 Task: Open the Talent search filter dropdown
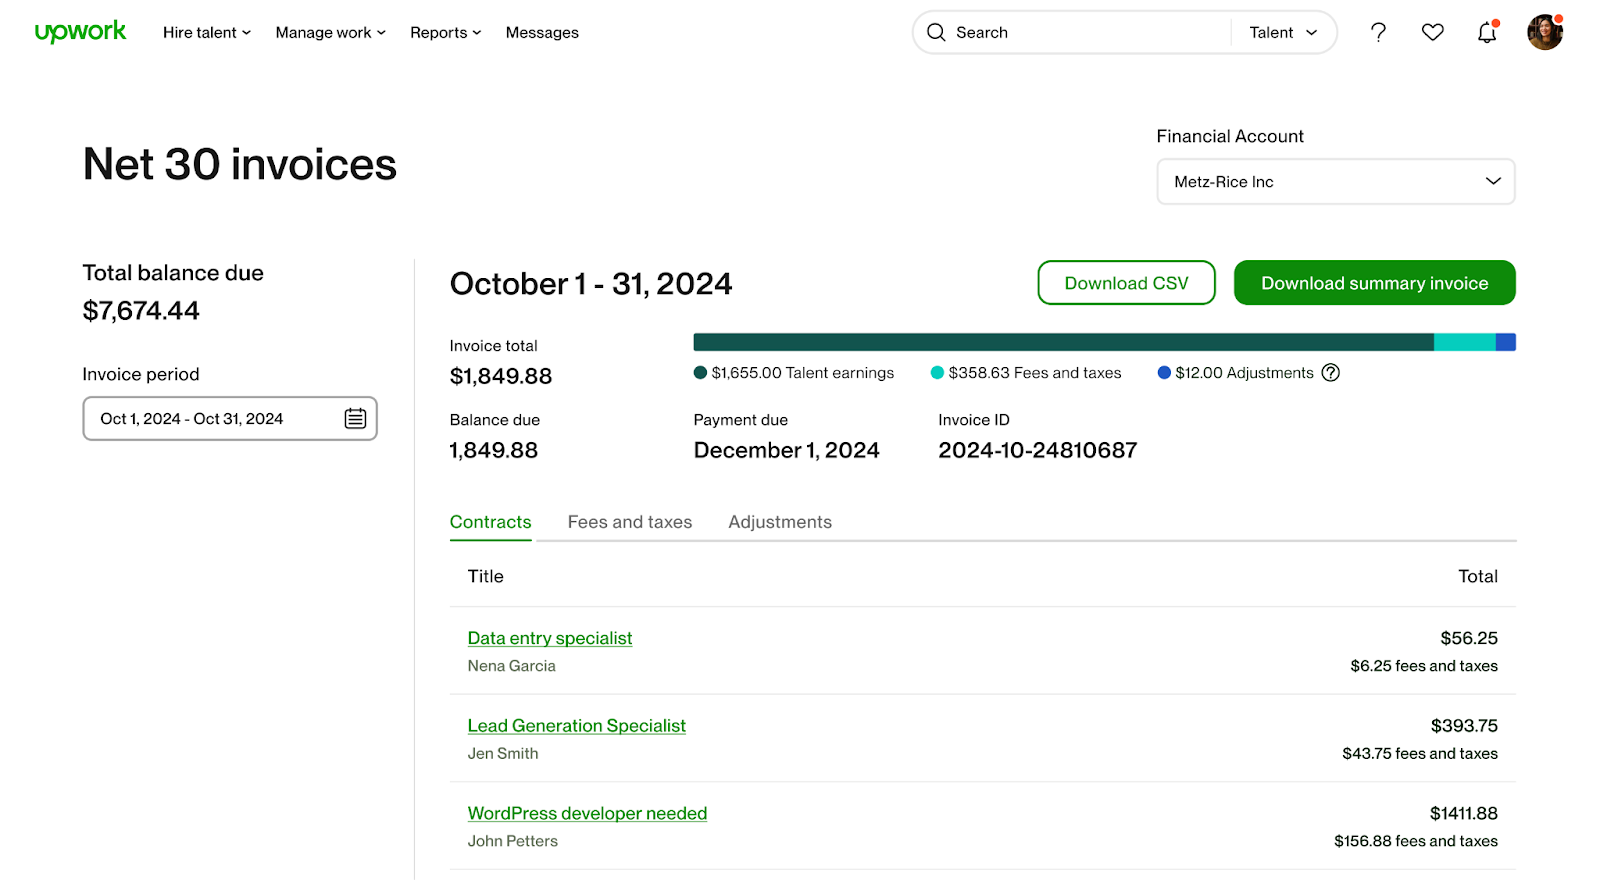(x=1283, y=32)
